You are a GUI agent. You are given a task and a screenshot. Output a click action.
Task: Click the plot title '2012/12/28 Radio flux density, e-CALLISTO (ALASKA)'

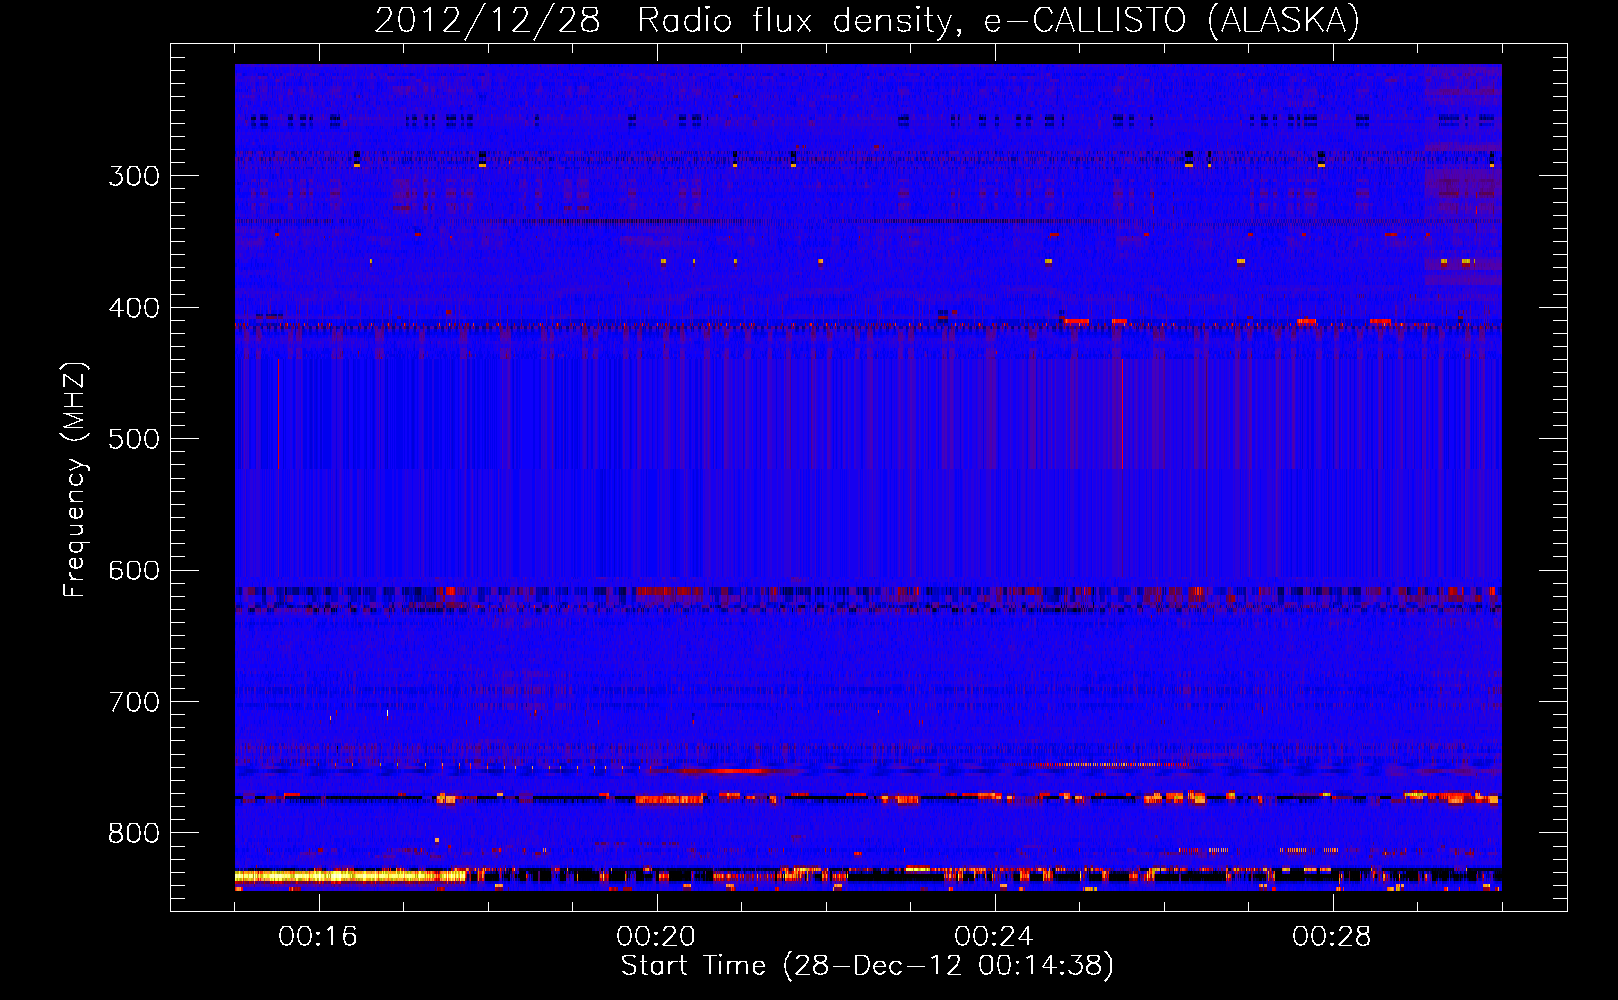point(867,20)
